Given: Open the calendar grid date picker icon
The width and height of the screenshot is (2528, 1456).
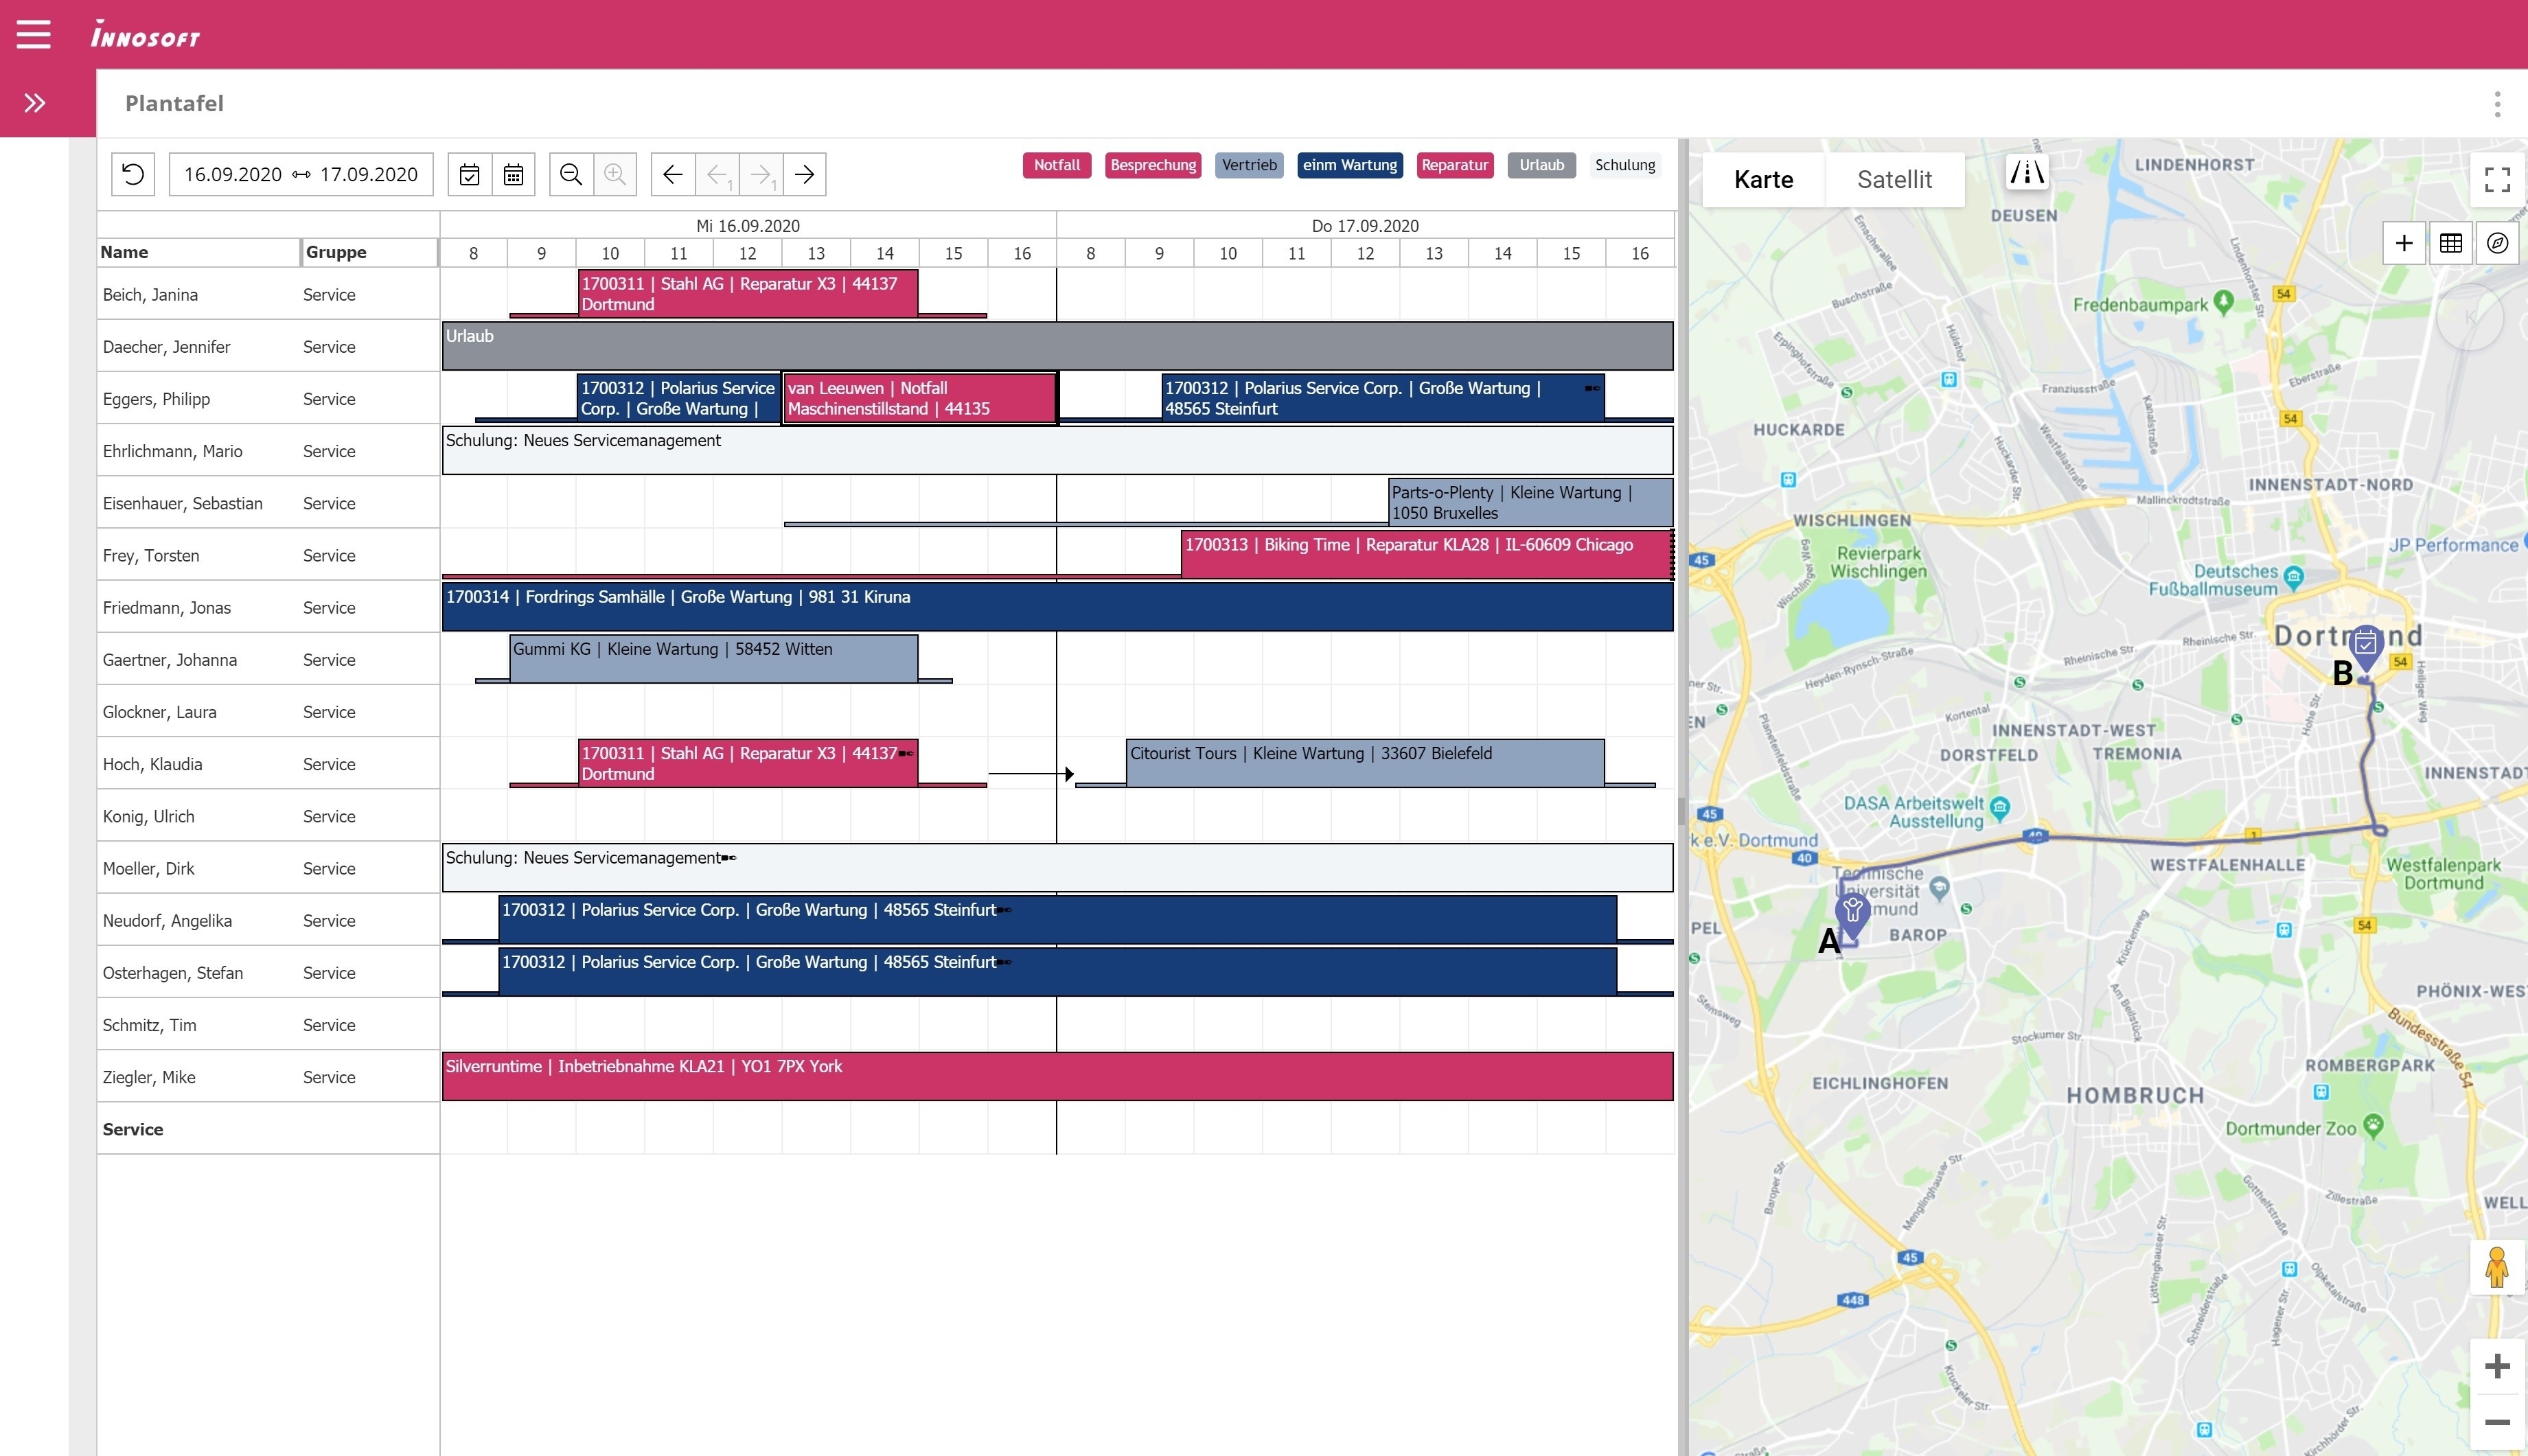Looking at the screenshot, I should [x=513, y=175].
